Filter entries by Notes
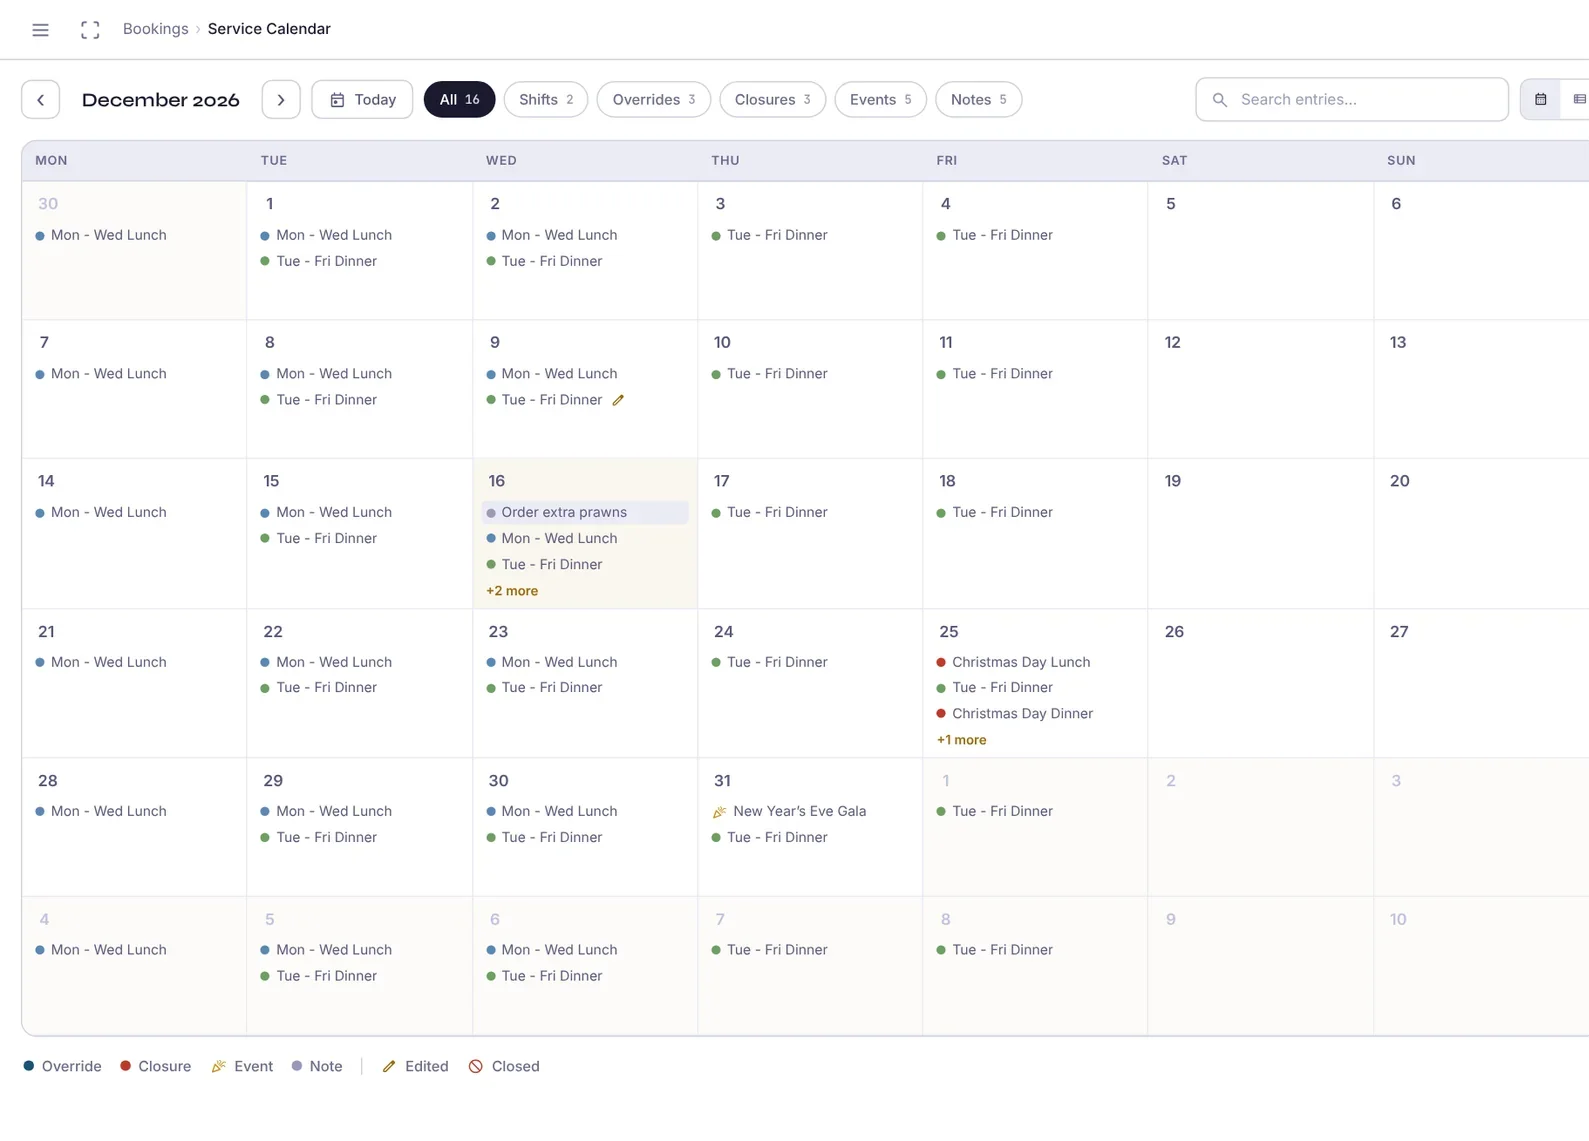 coord(978,100)
